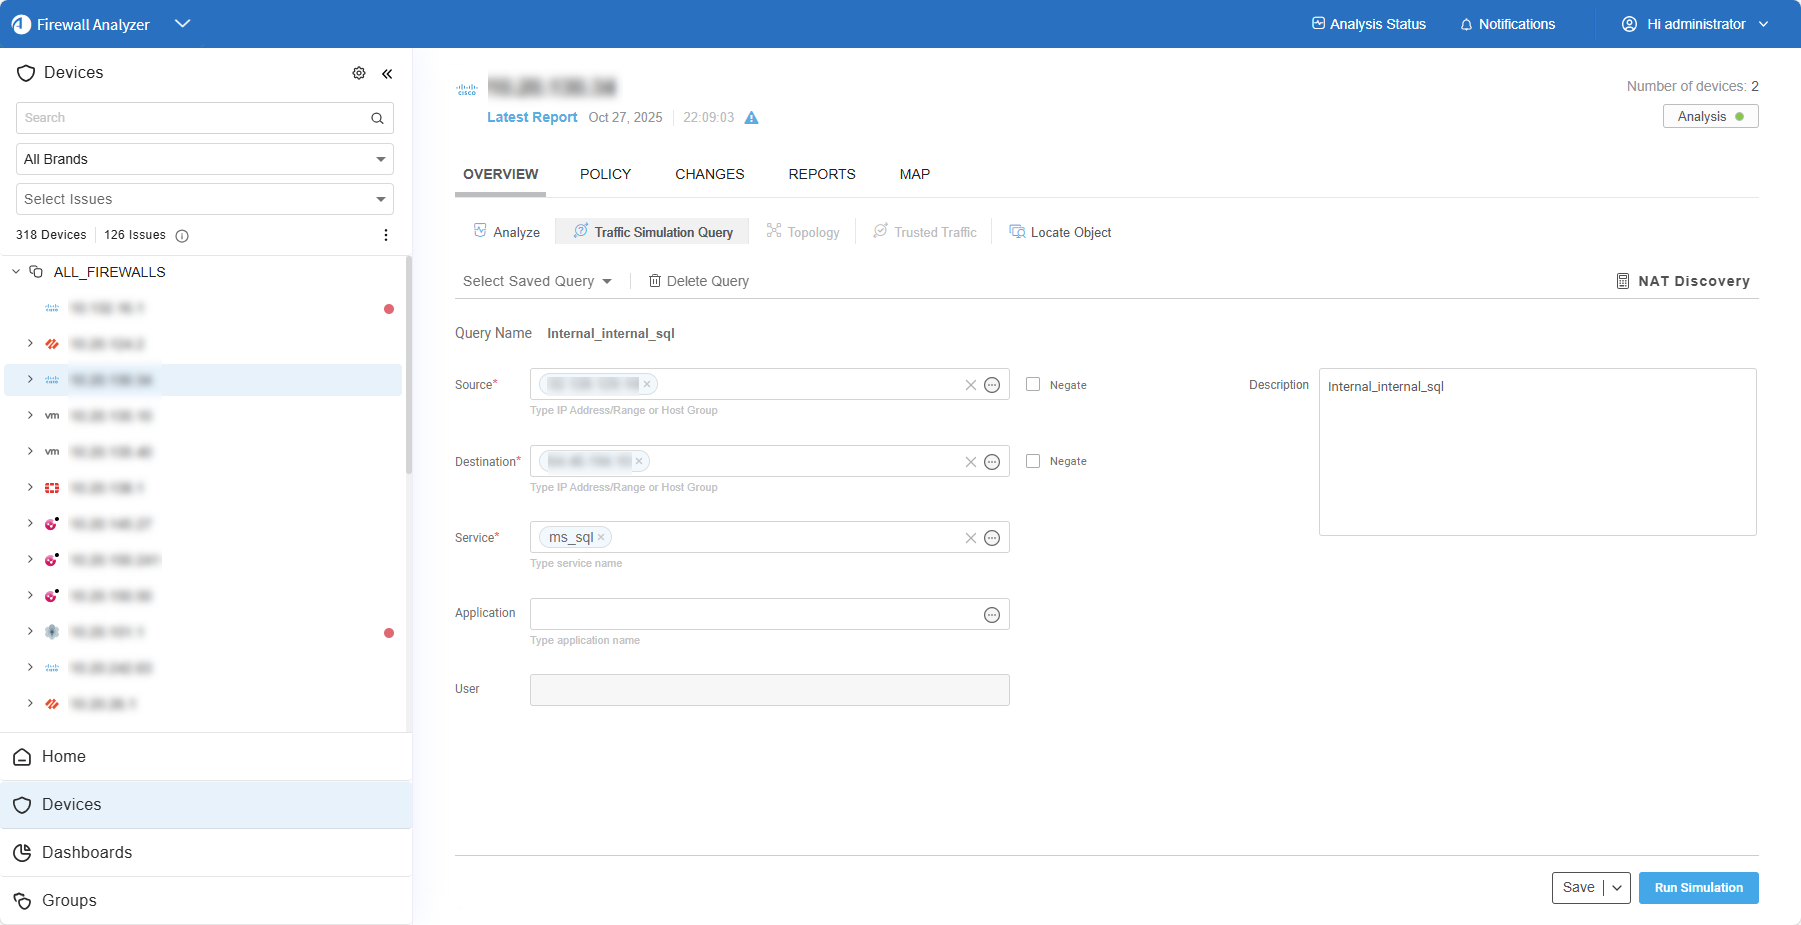Clear the Service field contents
This screenshot has height=925, width=1801.
[x=970, y=538]
